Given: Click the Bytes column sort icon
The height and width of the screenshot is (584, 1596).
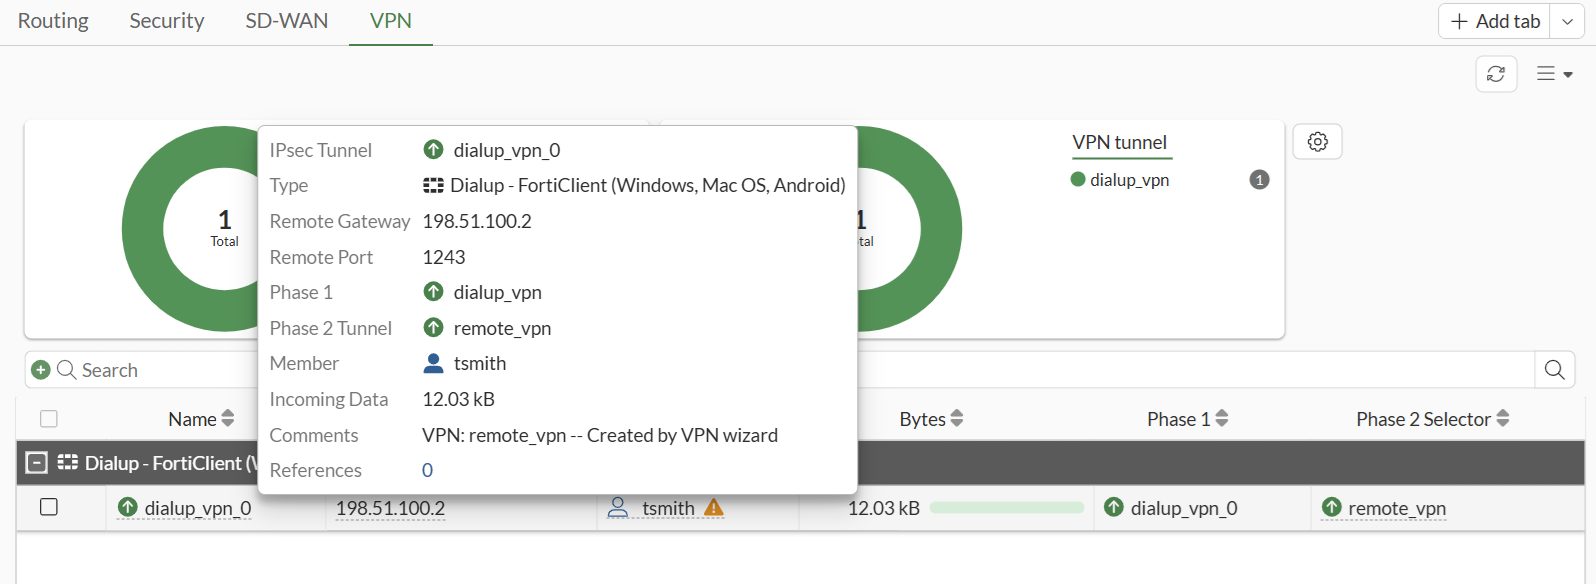Looking at the screenshot, I should click(x=957, y=419).
